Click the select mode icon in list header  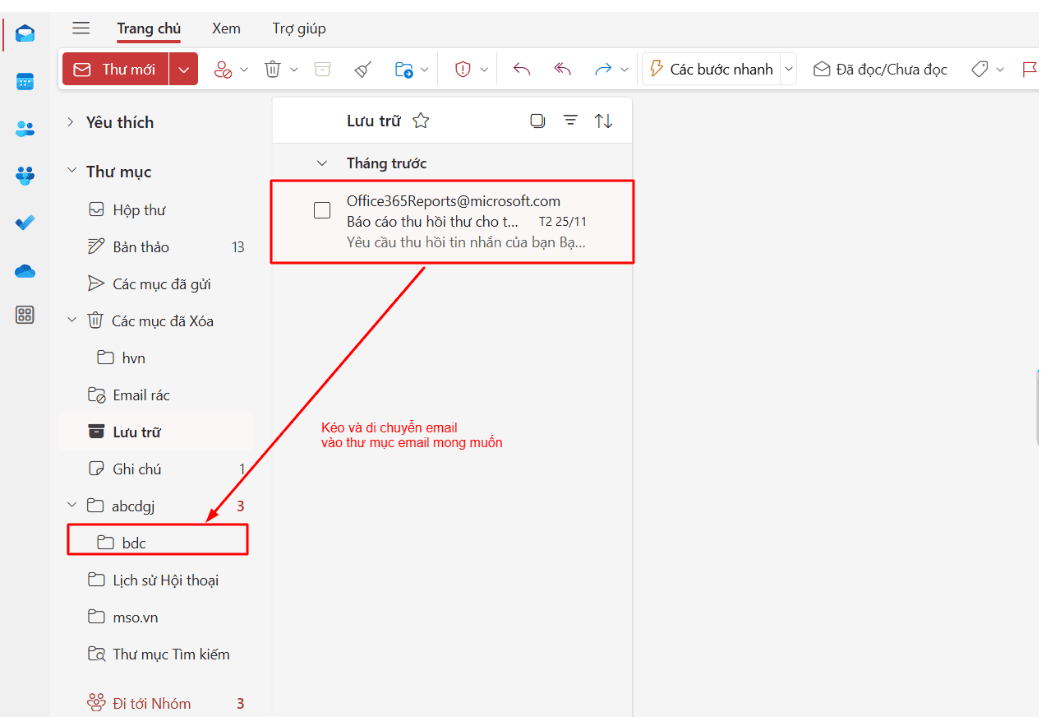(x=538, y=121)
